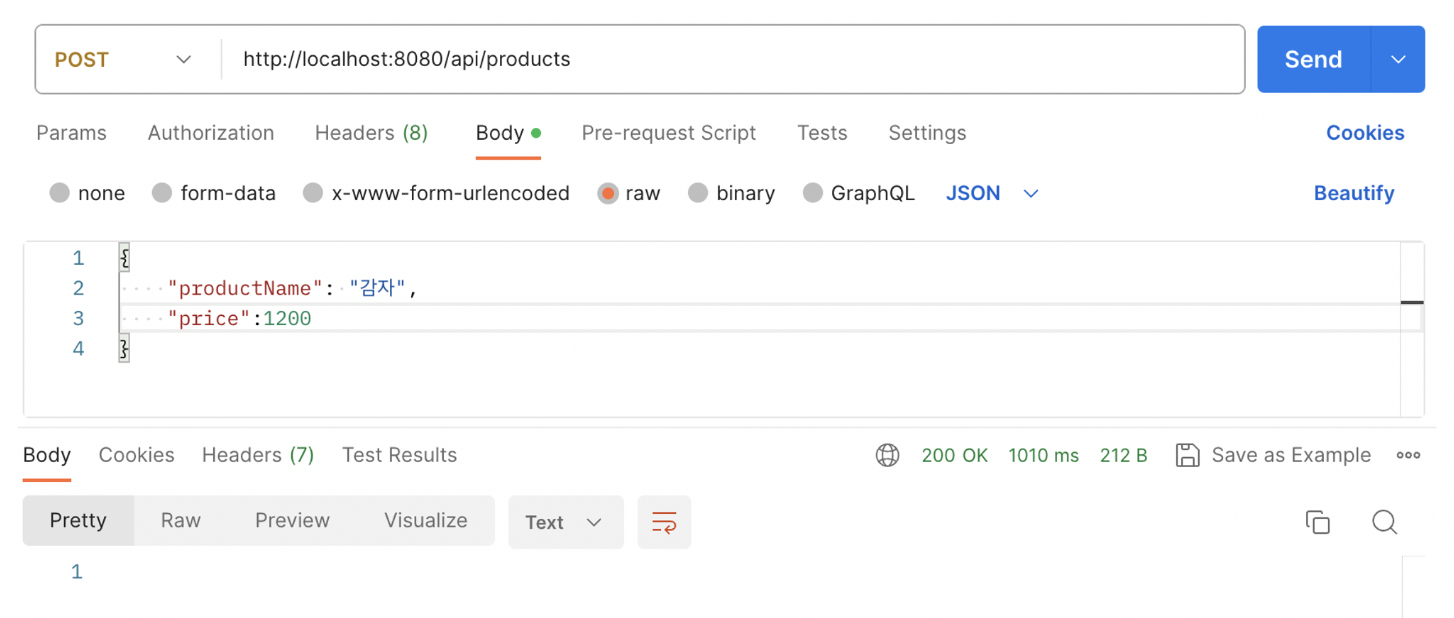Open the Pre-request Script tab
The image size is (1454, 618).
tap(669, 133)
